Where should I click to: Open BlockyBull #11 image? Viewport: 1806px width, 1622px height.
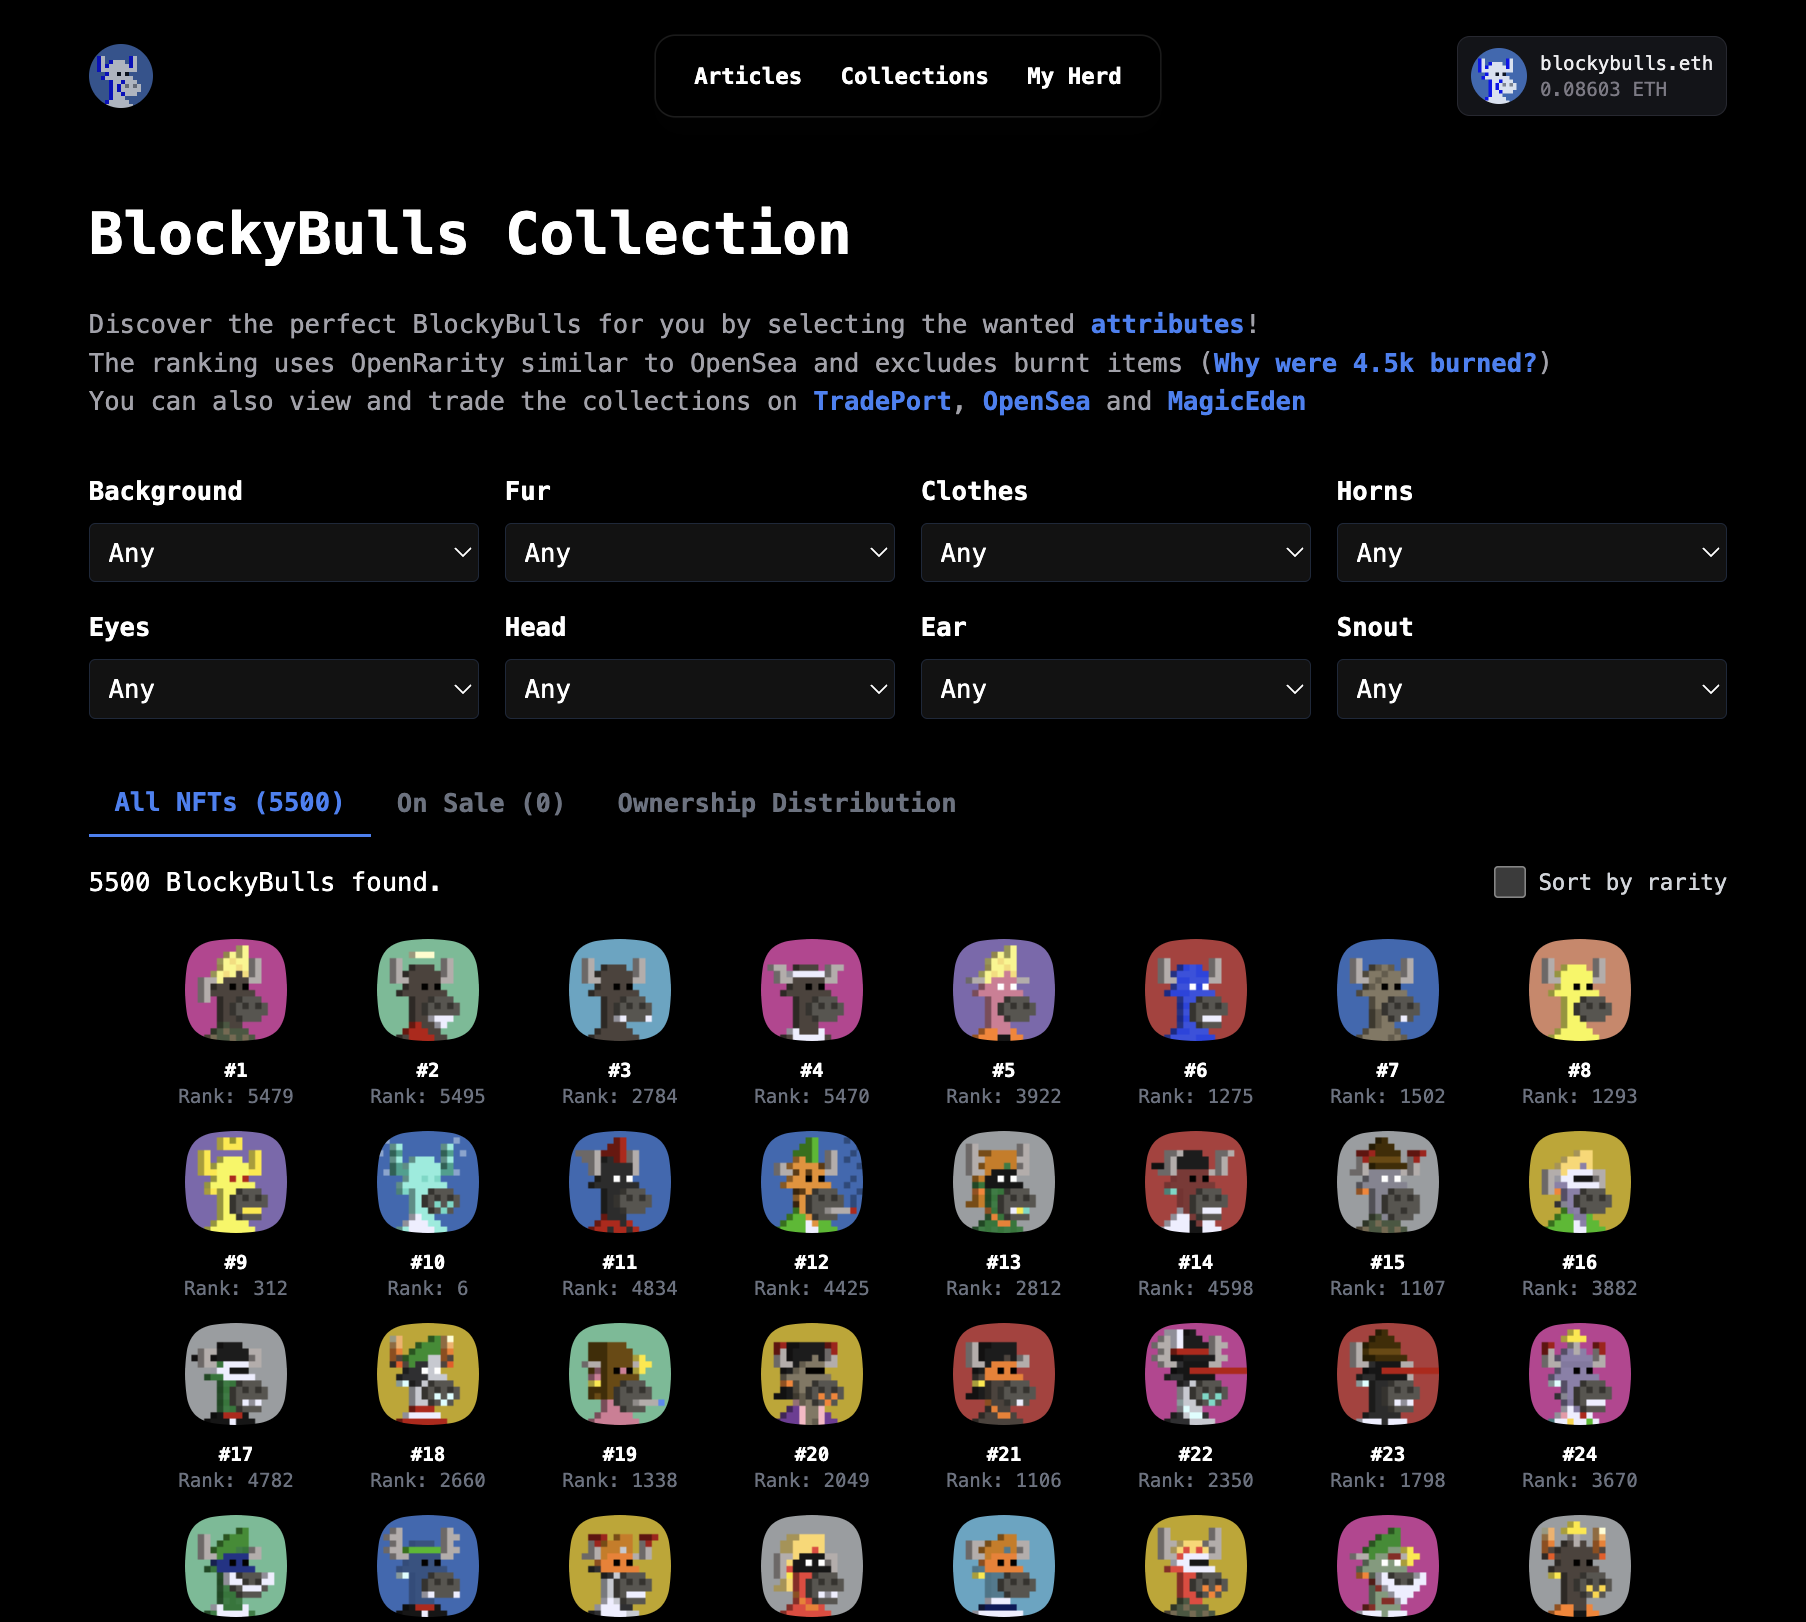(620, 1182)
